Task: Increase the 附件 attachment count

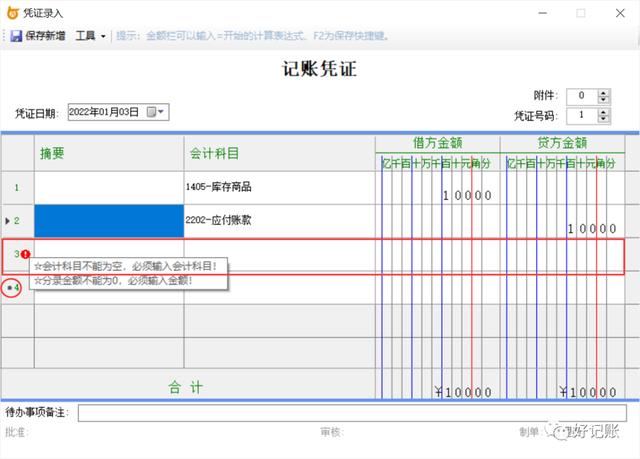Action: tap(603, 93)
